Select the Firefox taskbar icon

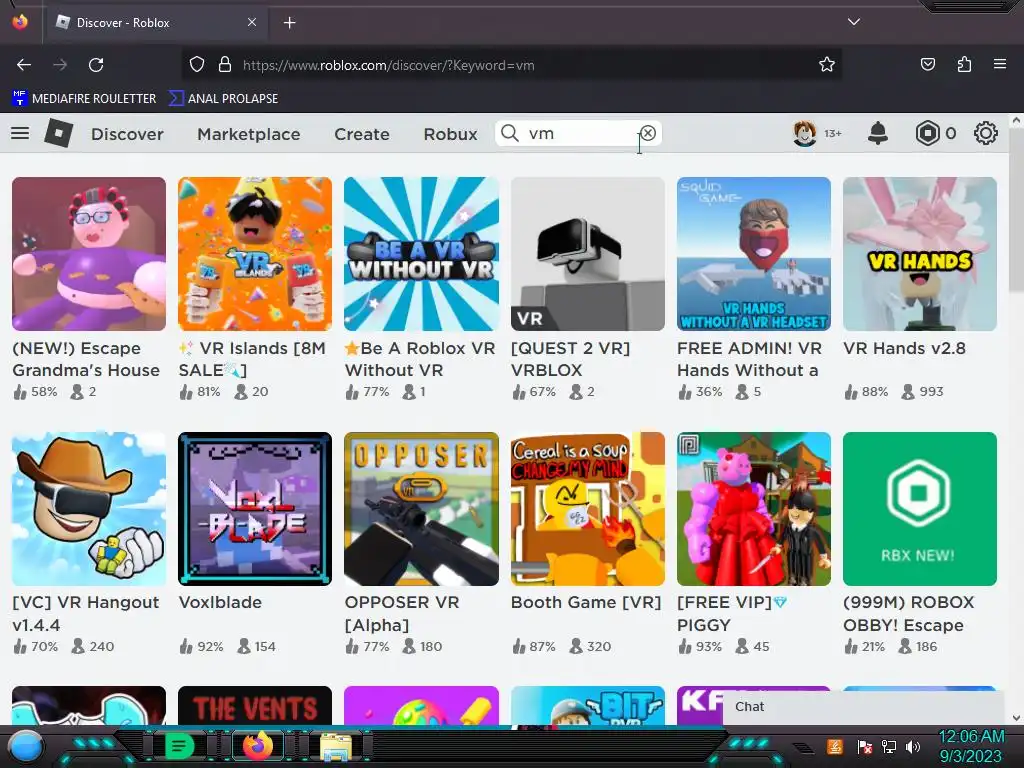257,746
